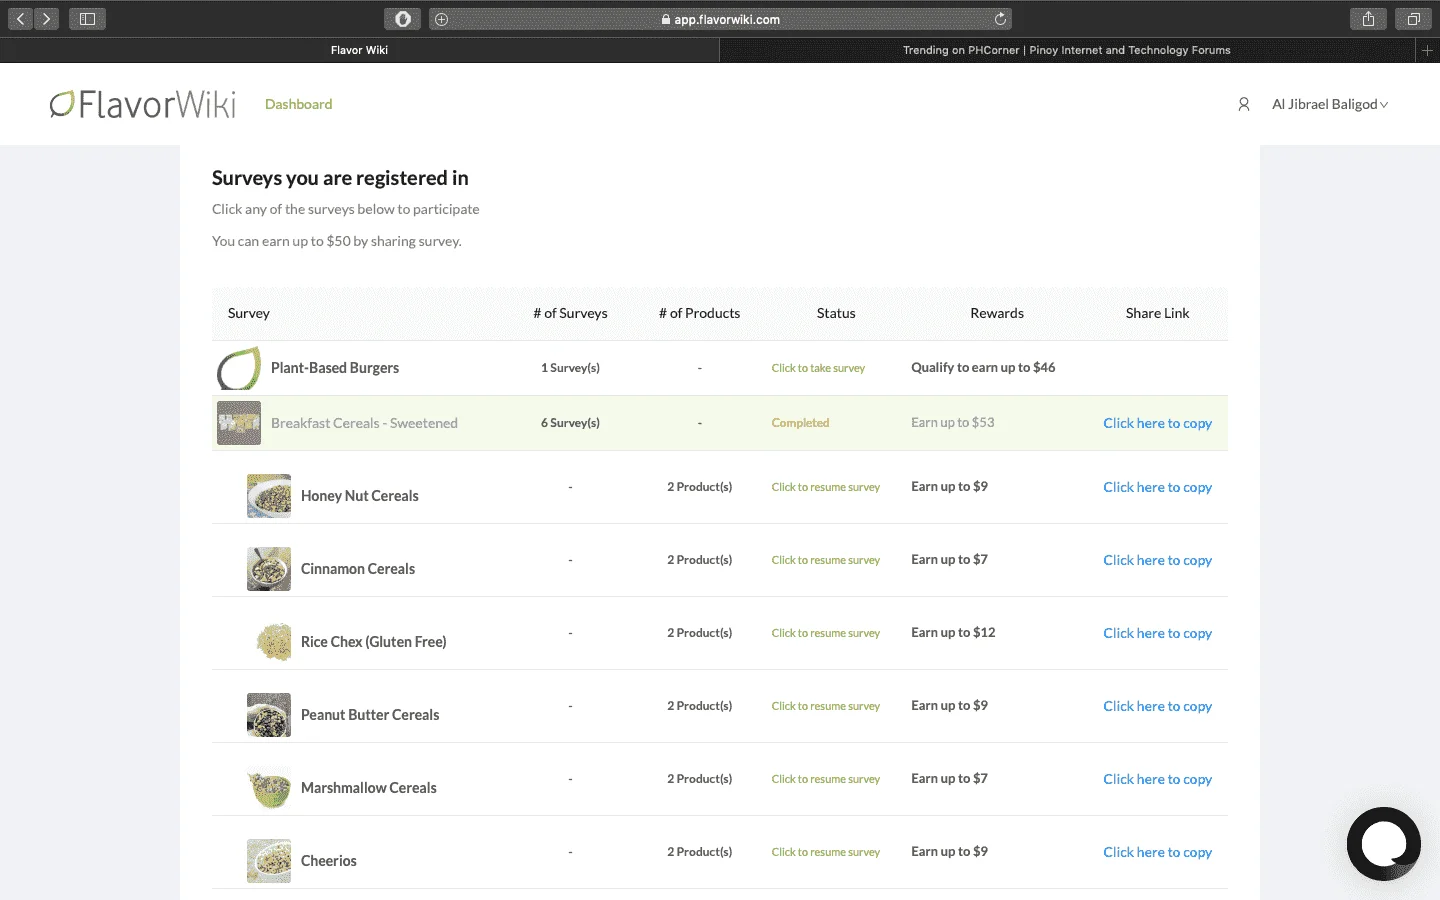This screenshot has width=1440, height=900.
Task: Copy share link for Rice Chex
Action: (1157, 633)
